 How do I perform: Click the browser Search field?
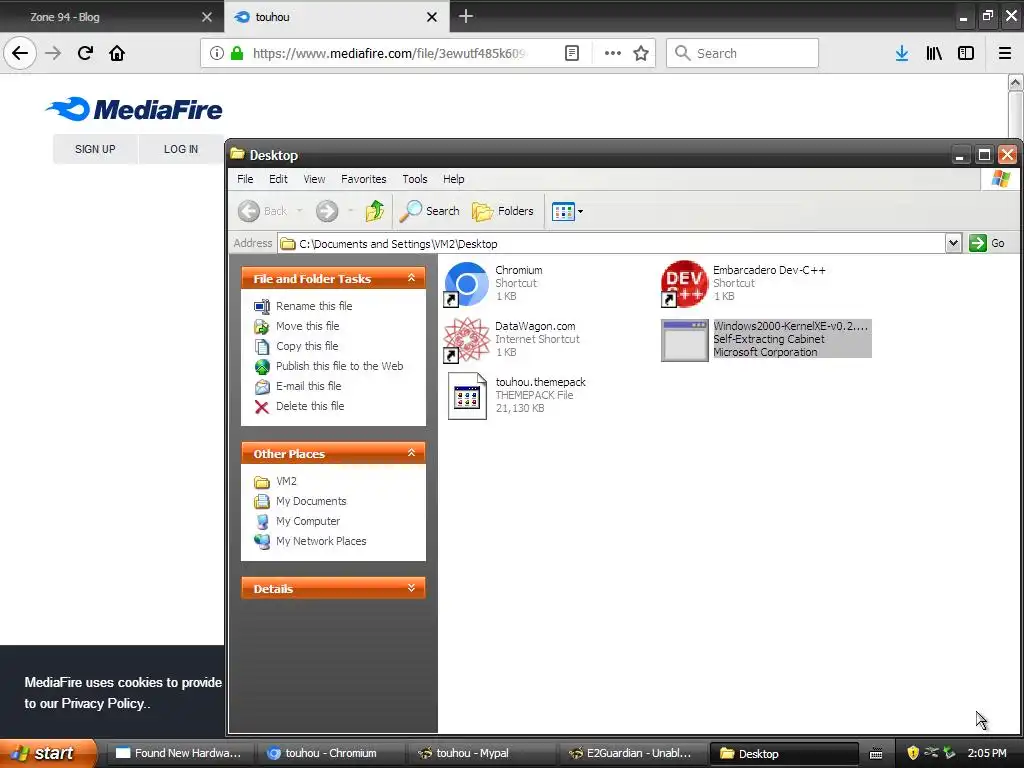tap(743, 53)
